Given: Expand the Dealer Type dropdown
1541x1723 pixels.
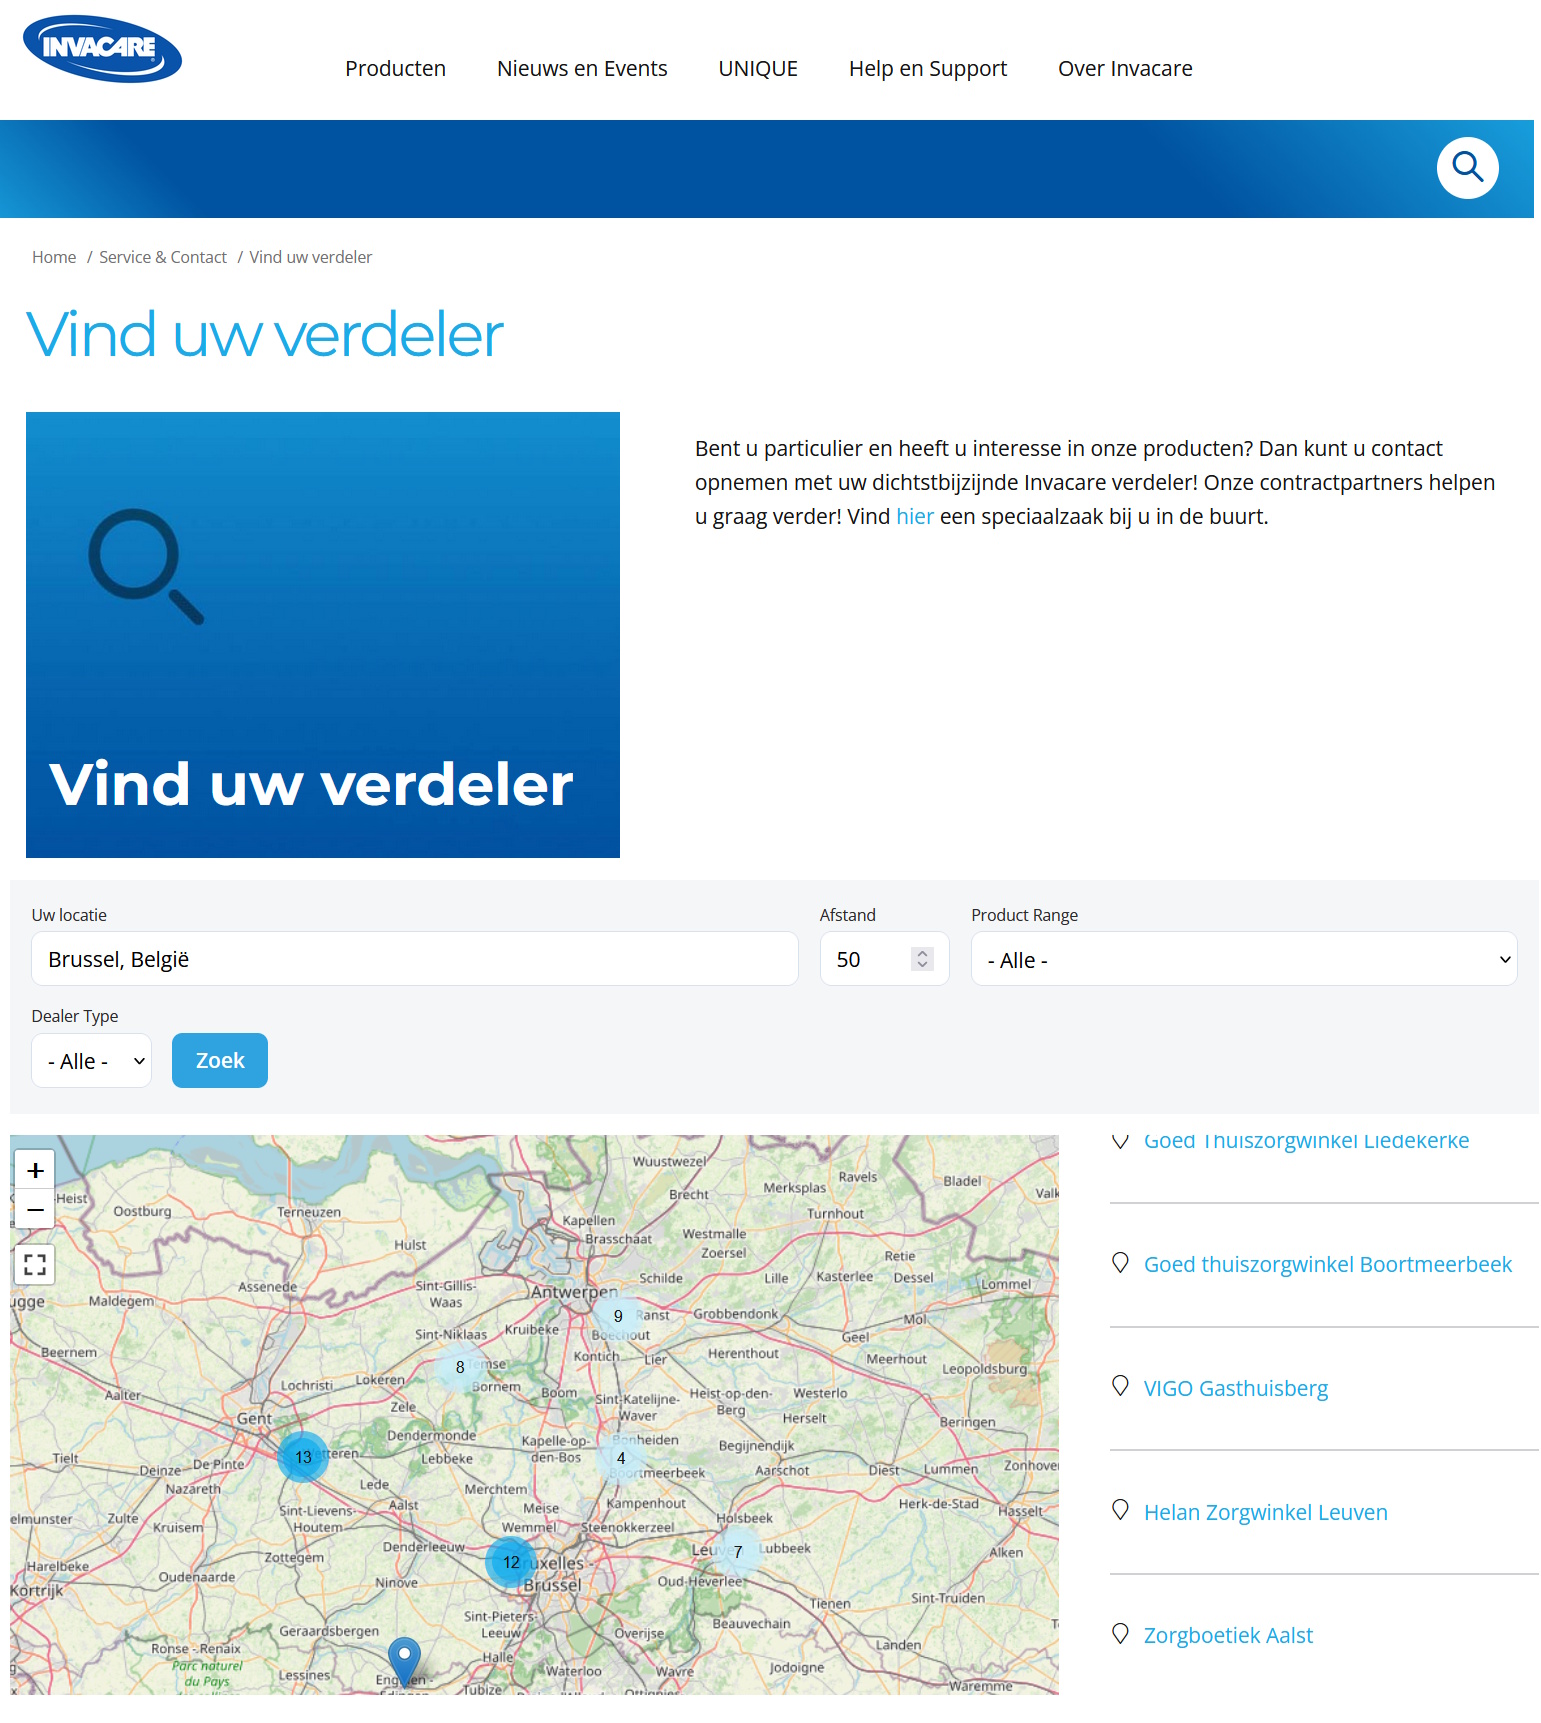Looking at the screenshot, I should tap(91, 1060).
